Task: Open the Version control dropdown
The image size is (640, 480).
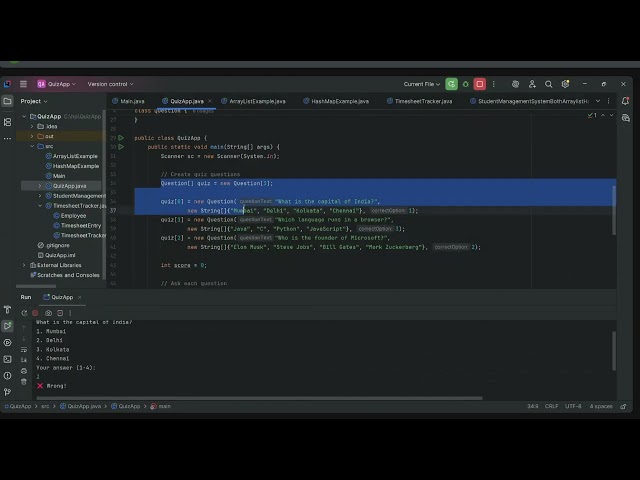Action: [x=110, y=84]
